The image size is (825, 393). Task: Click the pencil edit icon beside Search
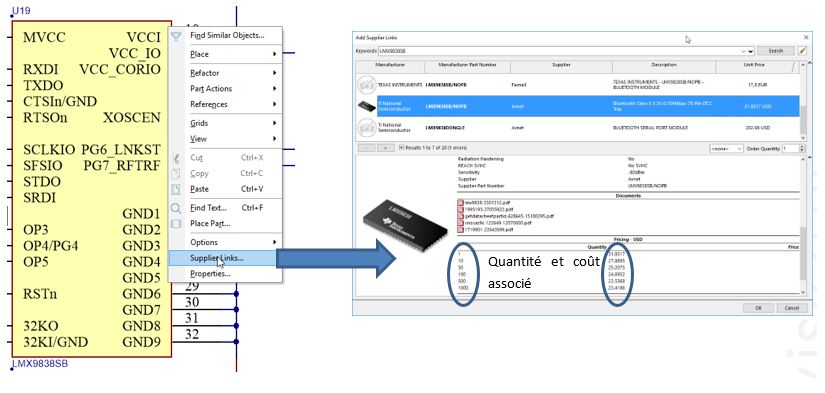802,51
